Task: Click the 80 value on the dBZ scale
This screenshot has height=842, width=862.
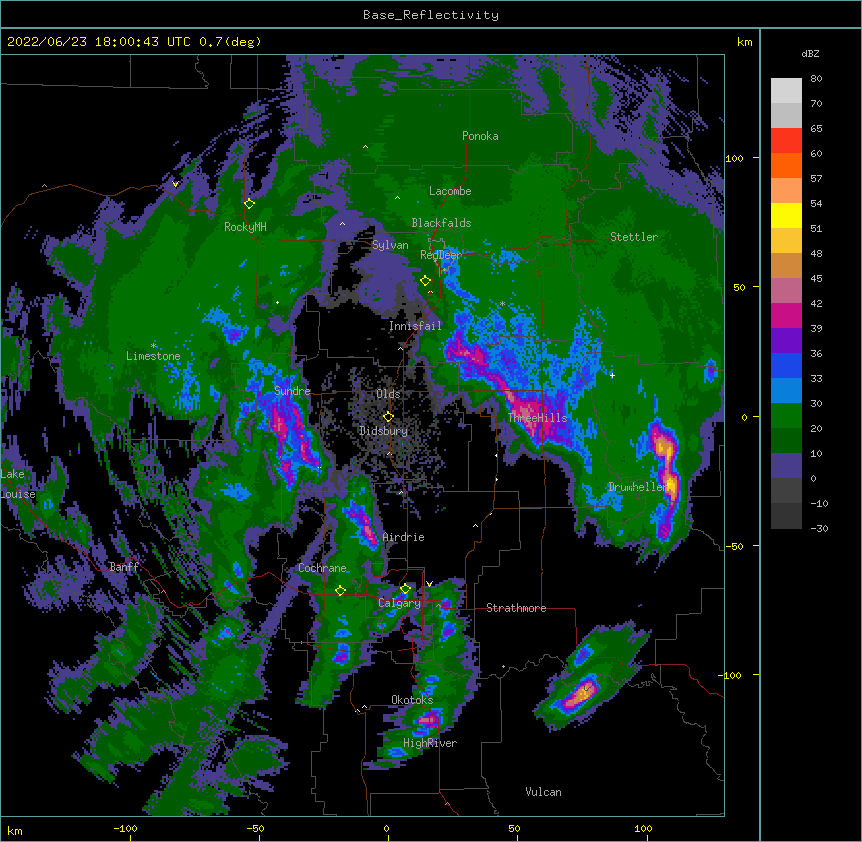Action: pyautogui.click(x=816, y=79)
